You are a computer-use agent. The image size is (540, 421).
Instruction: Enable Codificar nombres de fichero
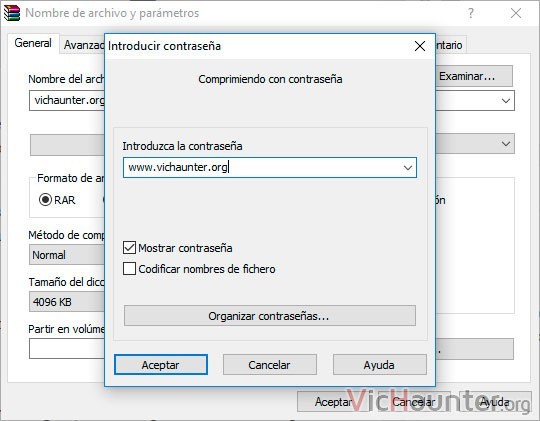(129, 269)
